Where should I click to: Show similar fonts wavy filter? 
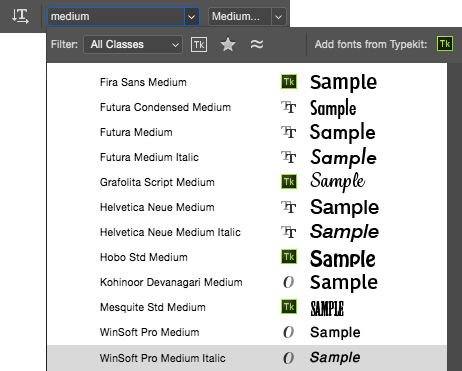pos(257,44)
